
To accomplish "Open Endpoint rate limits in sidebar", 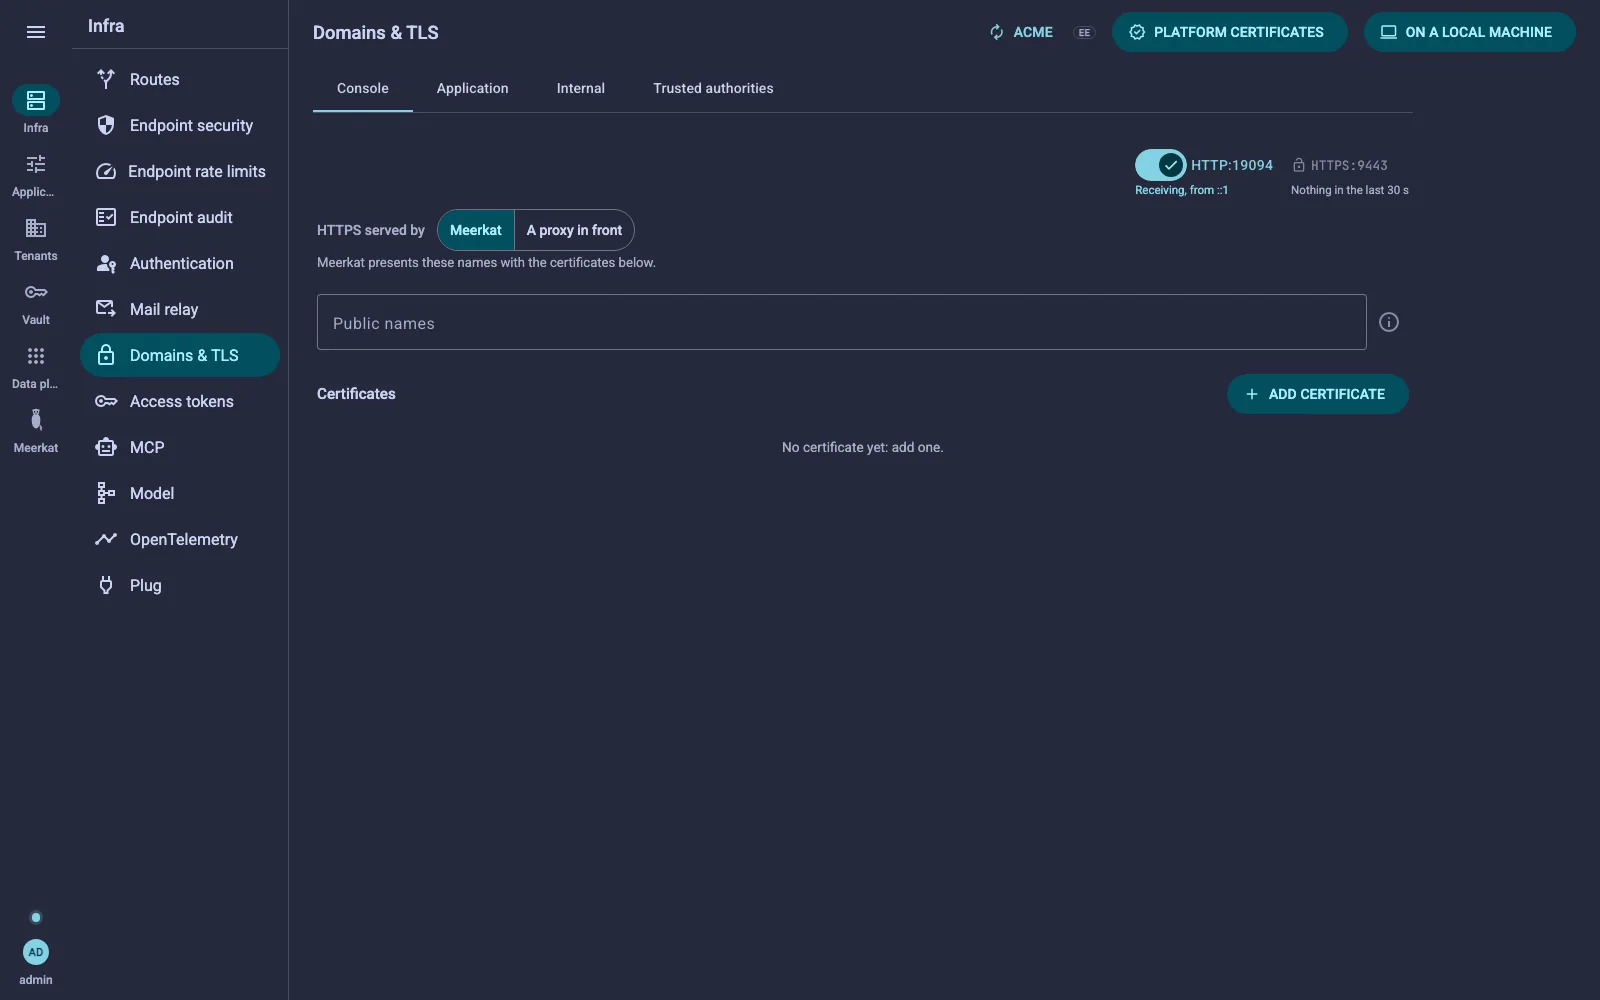I will click(x=180, y=171).
